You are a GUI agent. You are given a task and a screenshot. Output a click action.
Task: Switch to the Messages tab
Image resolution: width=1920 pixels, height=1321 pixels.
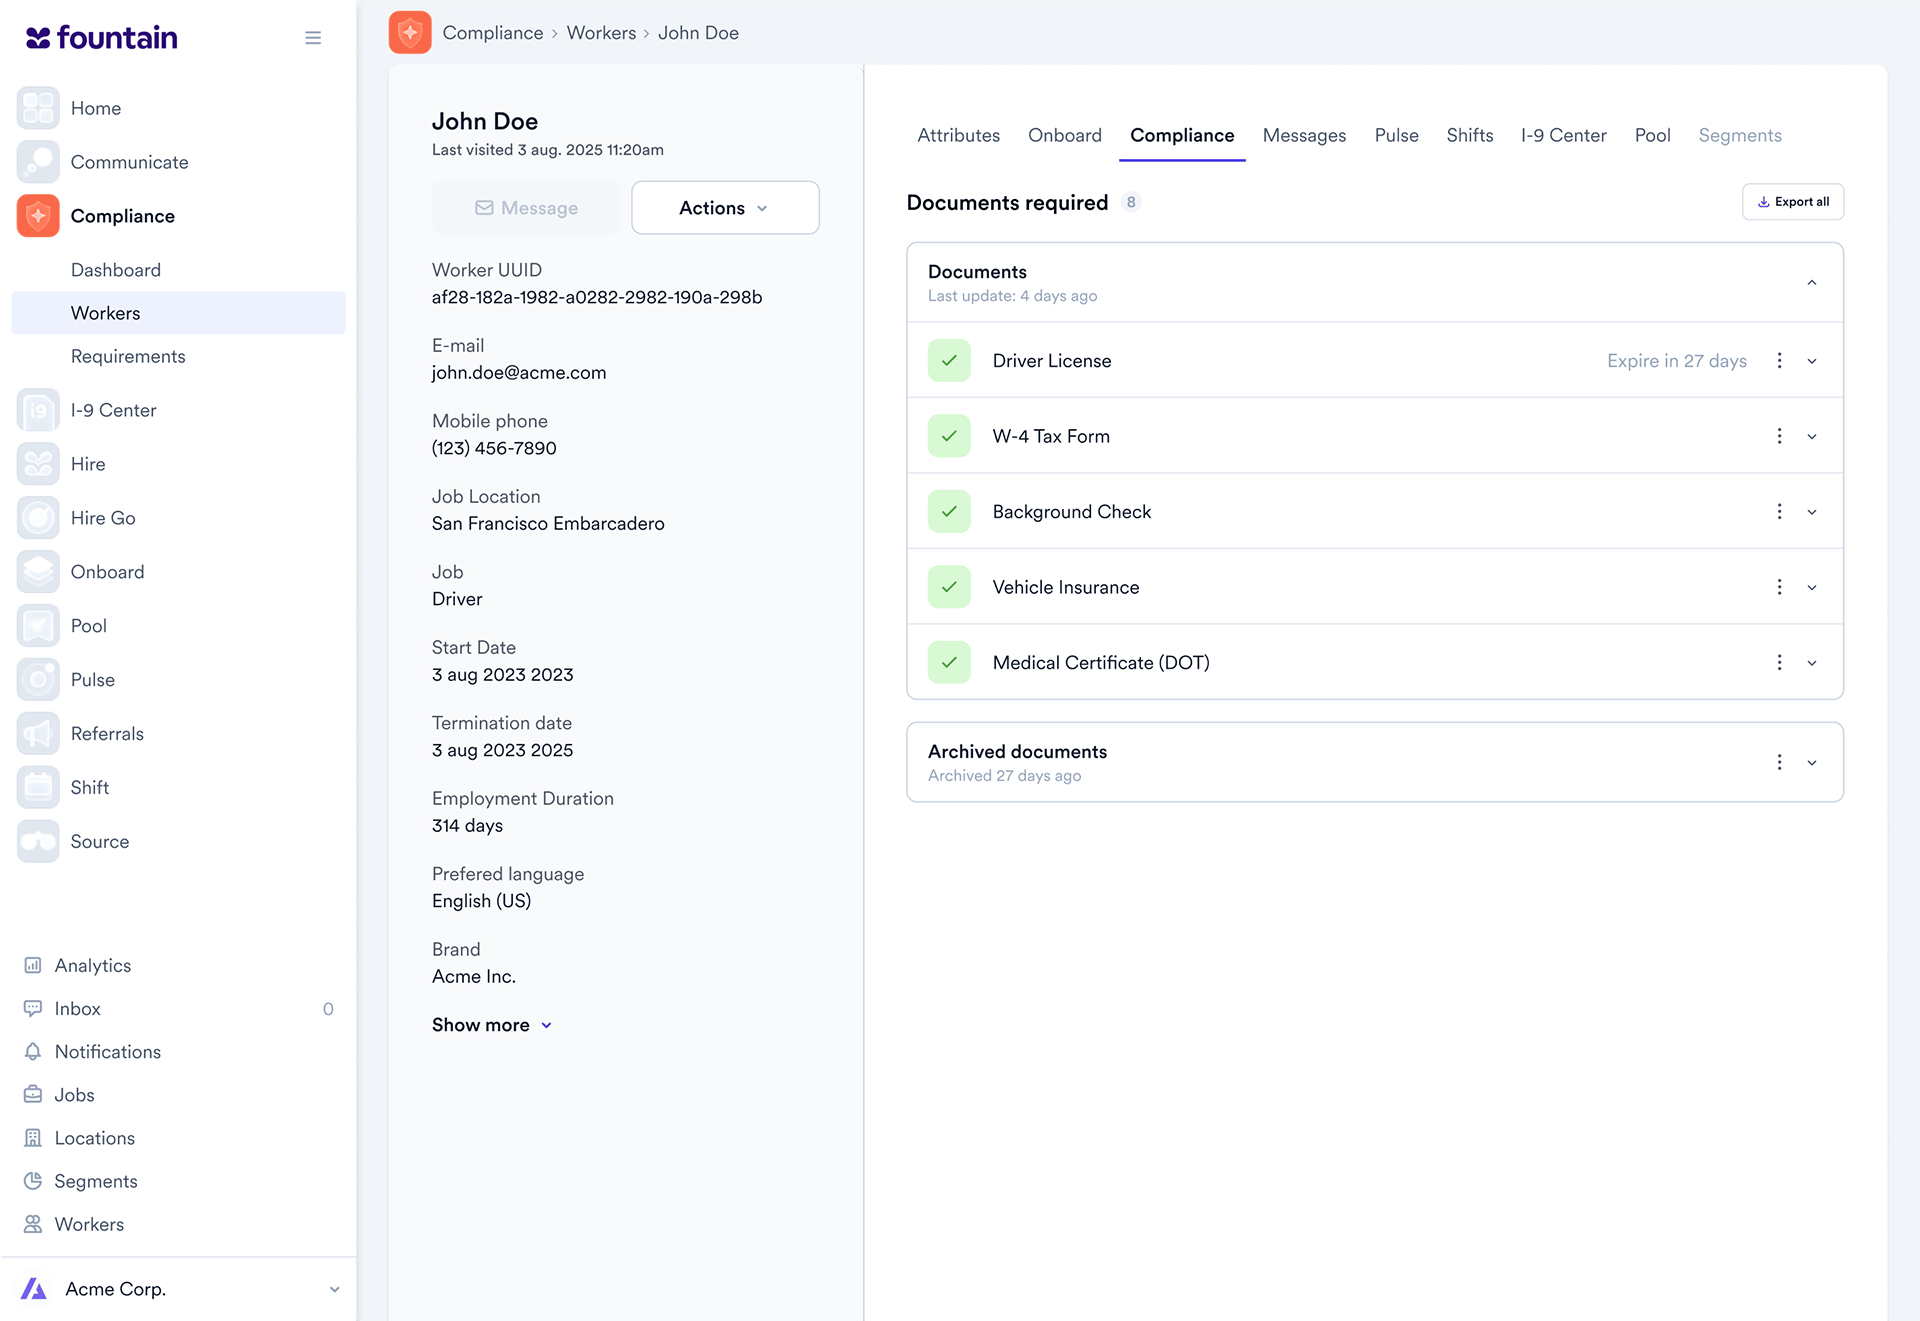click(1304, 136)
